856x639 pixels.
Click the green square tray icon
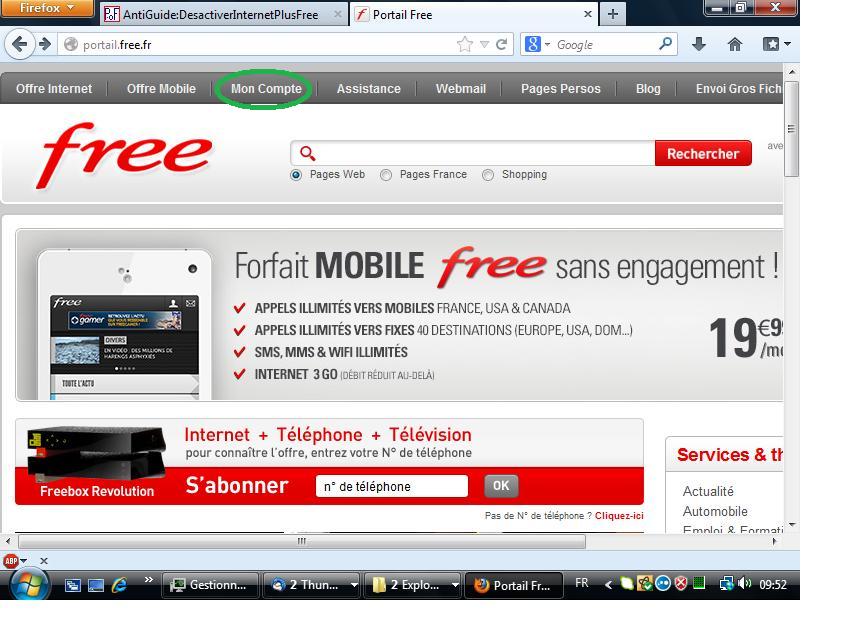(x=699, y=583)
